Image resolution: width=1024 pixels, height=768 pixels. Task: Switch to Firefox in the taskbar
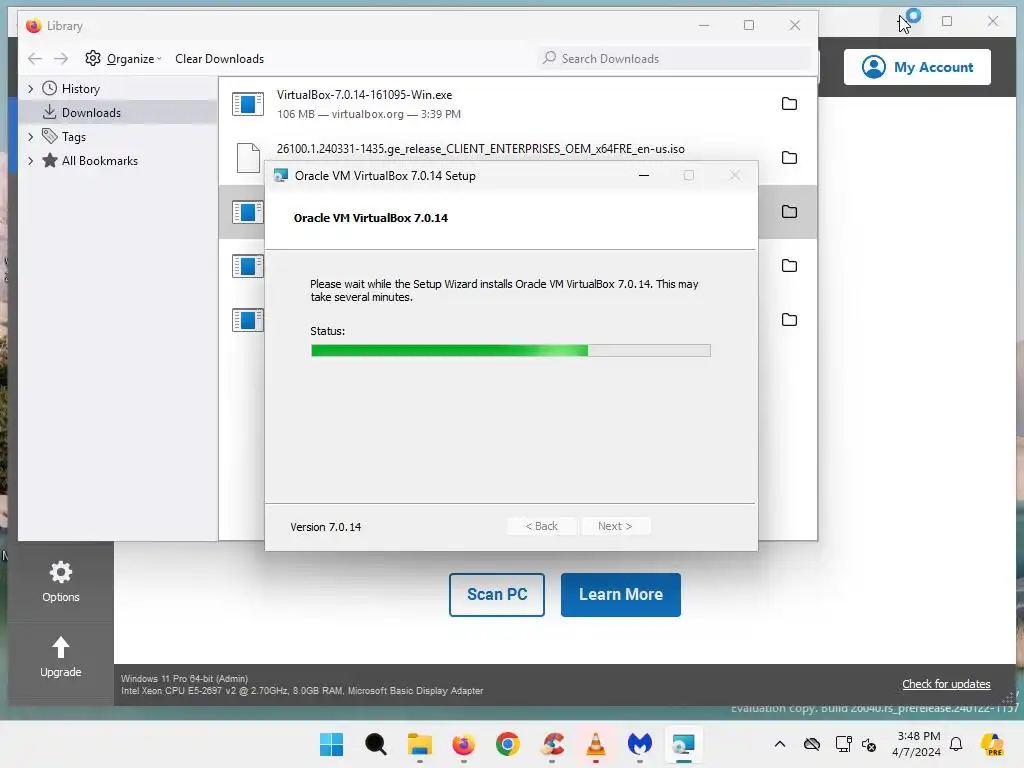pos(464,744)
